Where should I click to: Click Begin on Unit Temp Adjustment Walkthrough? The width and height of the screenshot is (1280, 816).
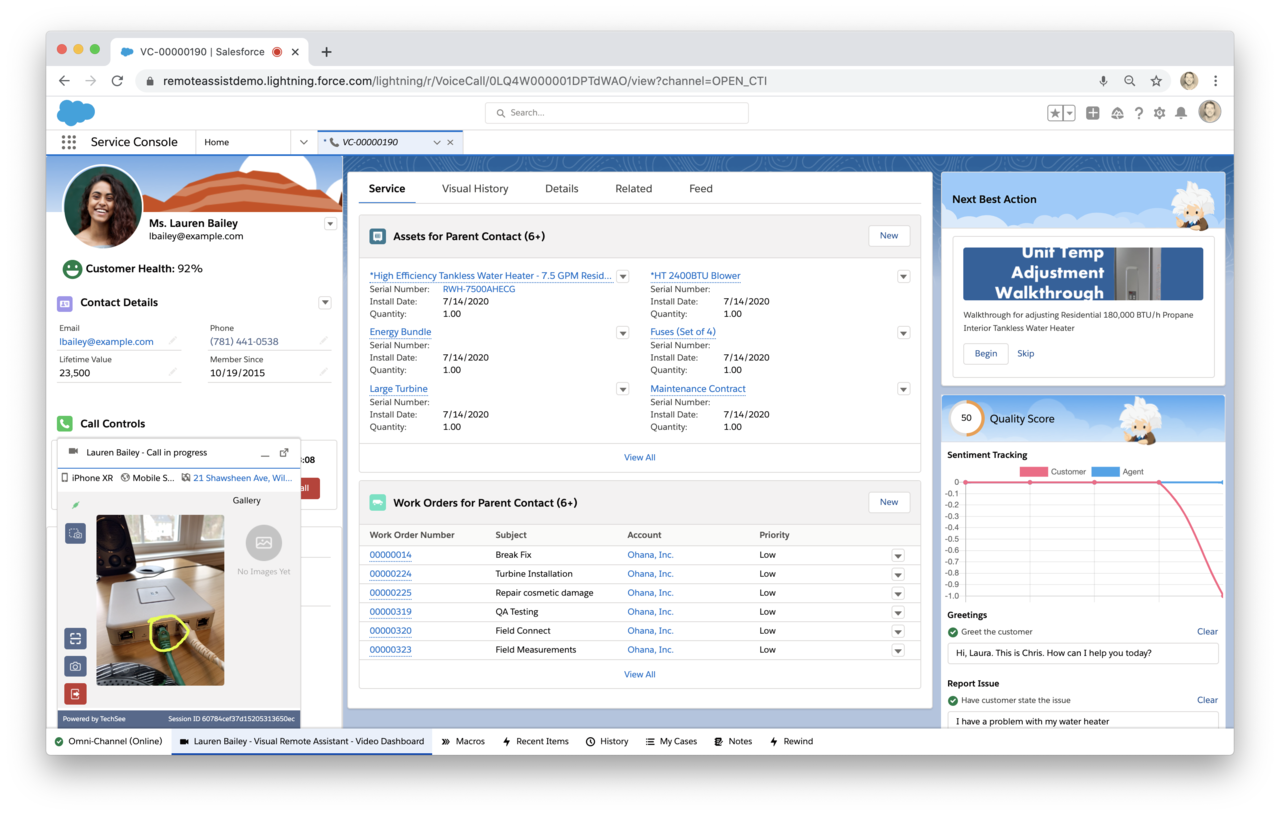pos(985,353)
